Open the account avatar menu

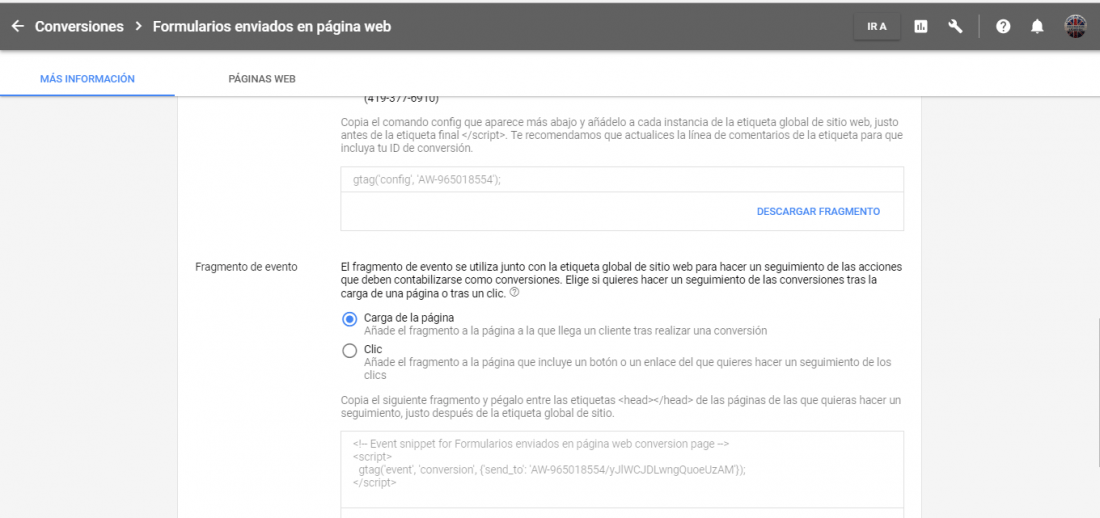tap(1075, 27)
